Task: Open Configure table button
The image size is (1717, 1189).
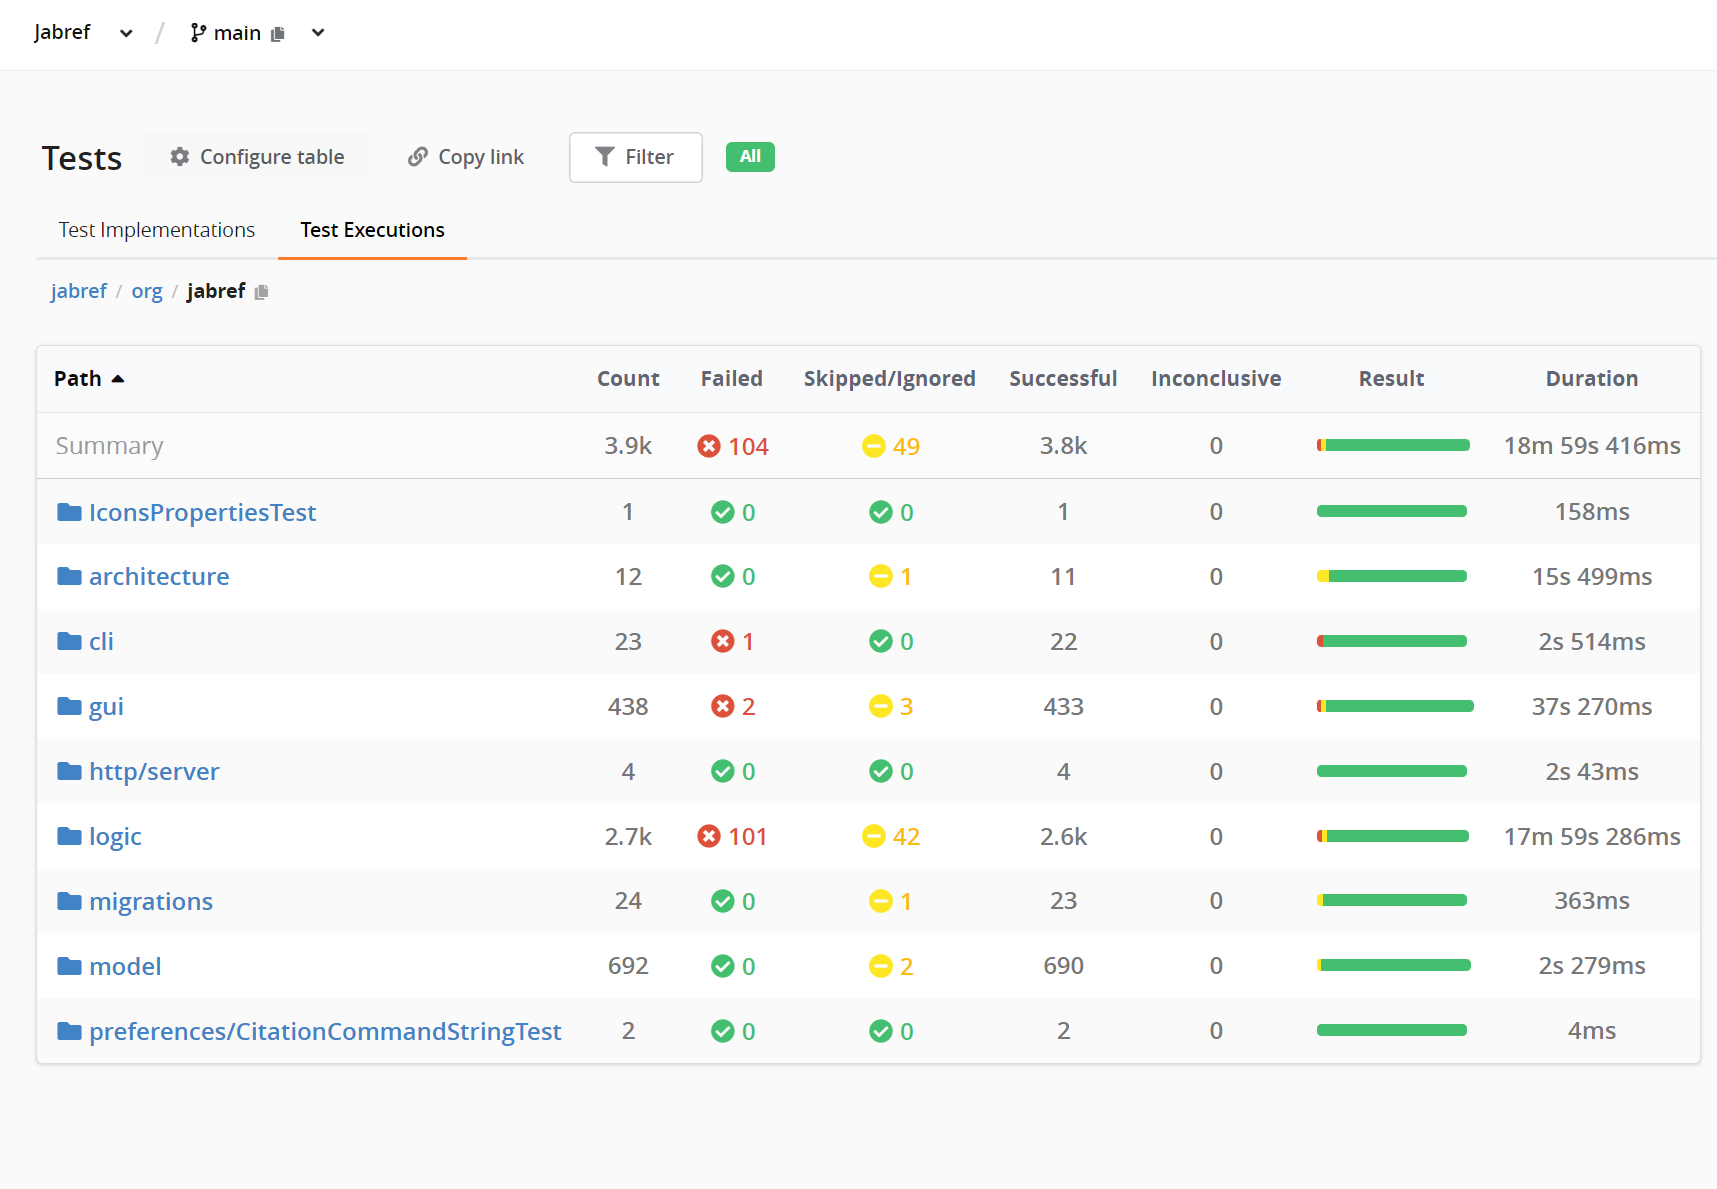Action: (x=258, y=157)
